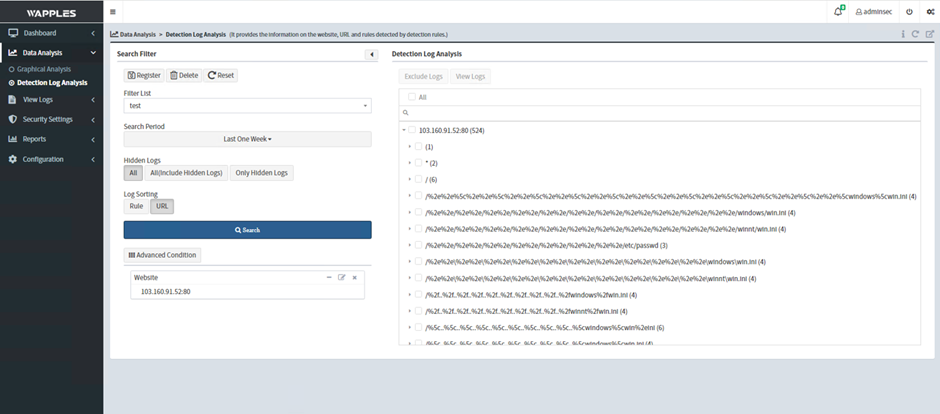Open Security Settings in the sidebar
Viewport: 940px width, 414px height.
tap(48, 119)
